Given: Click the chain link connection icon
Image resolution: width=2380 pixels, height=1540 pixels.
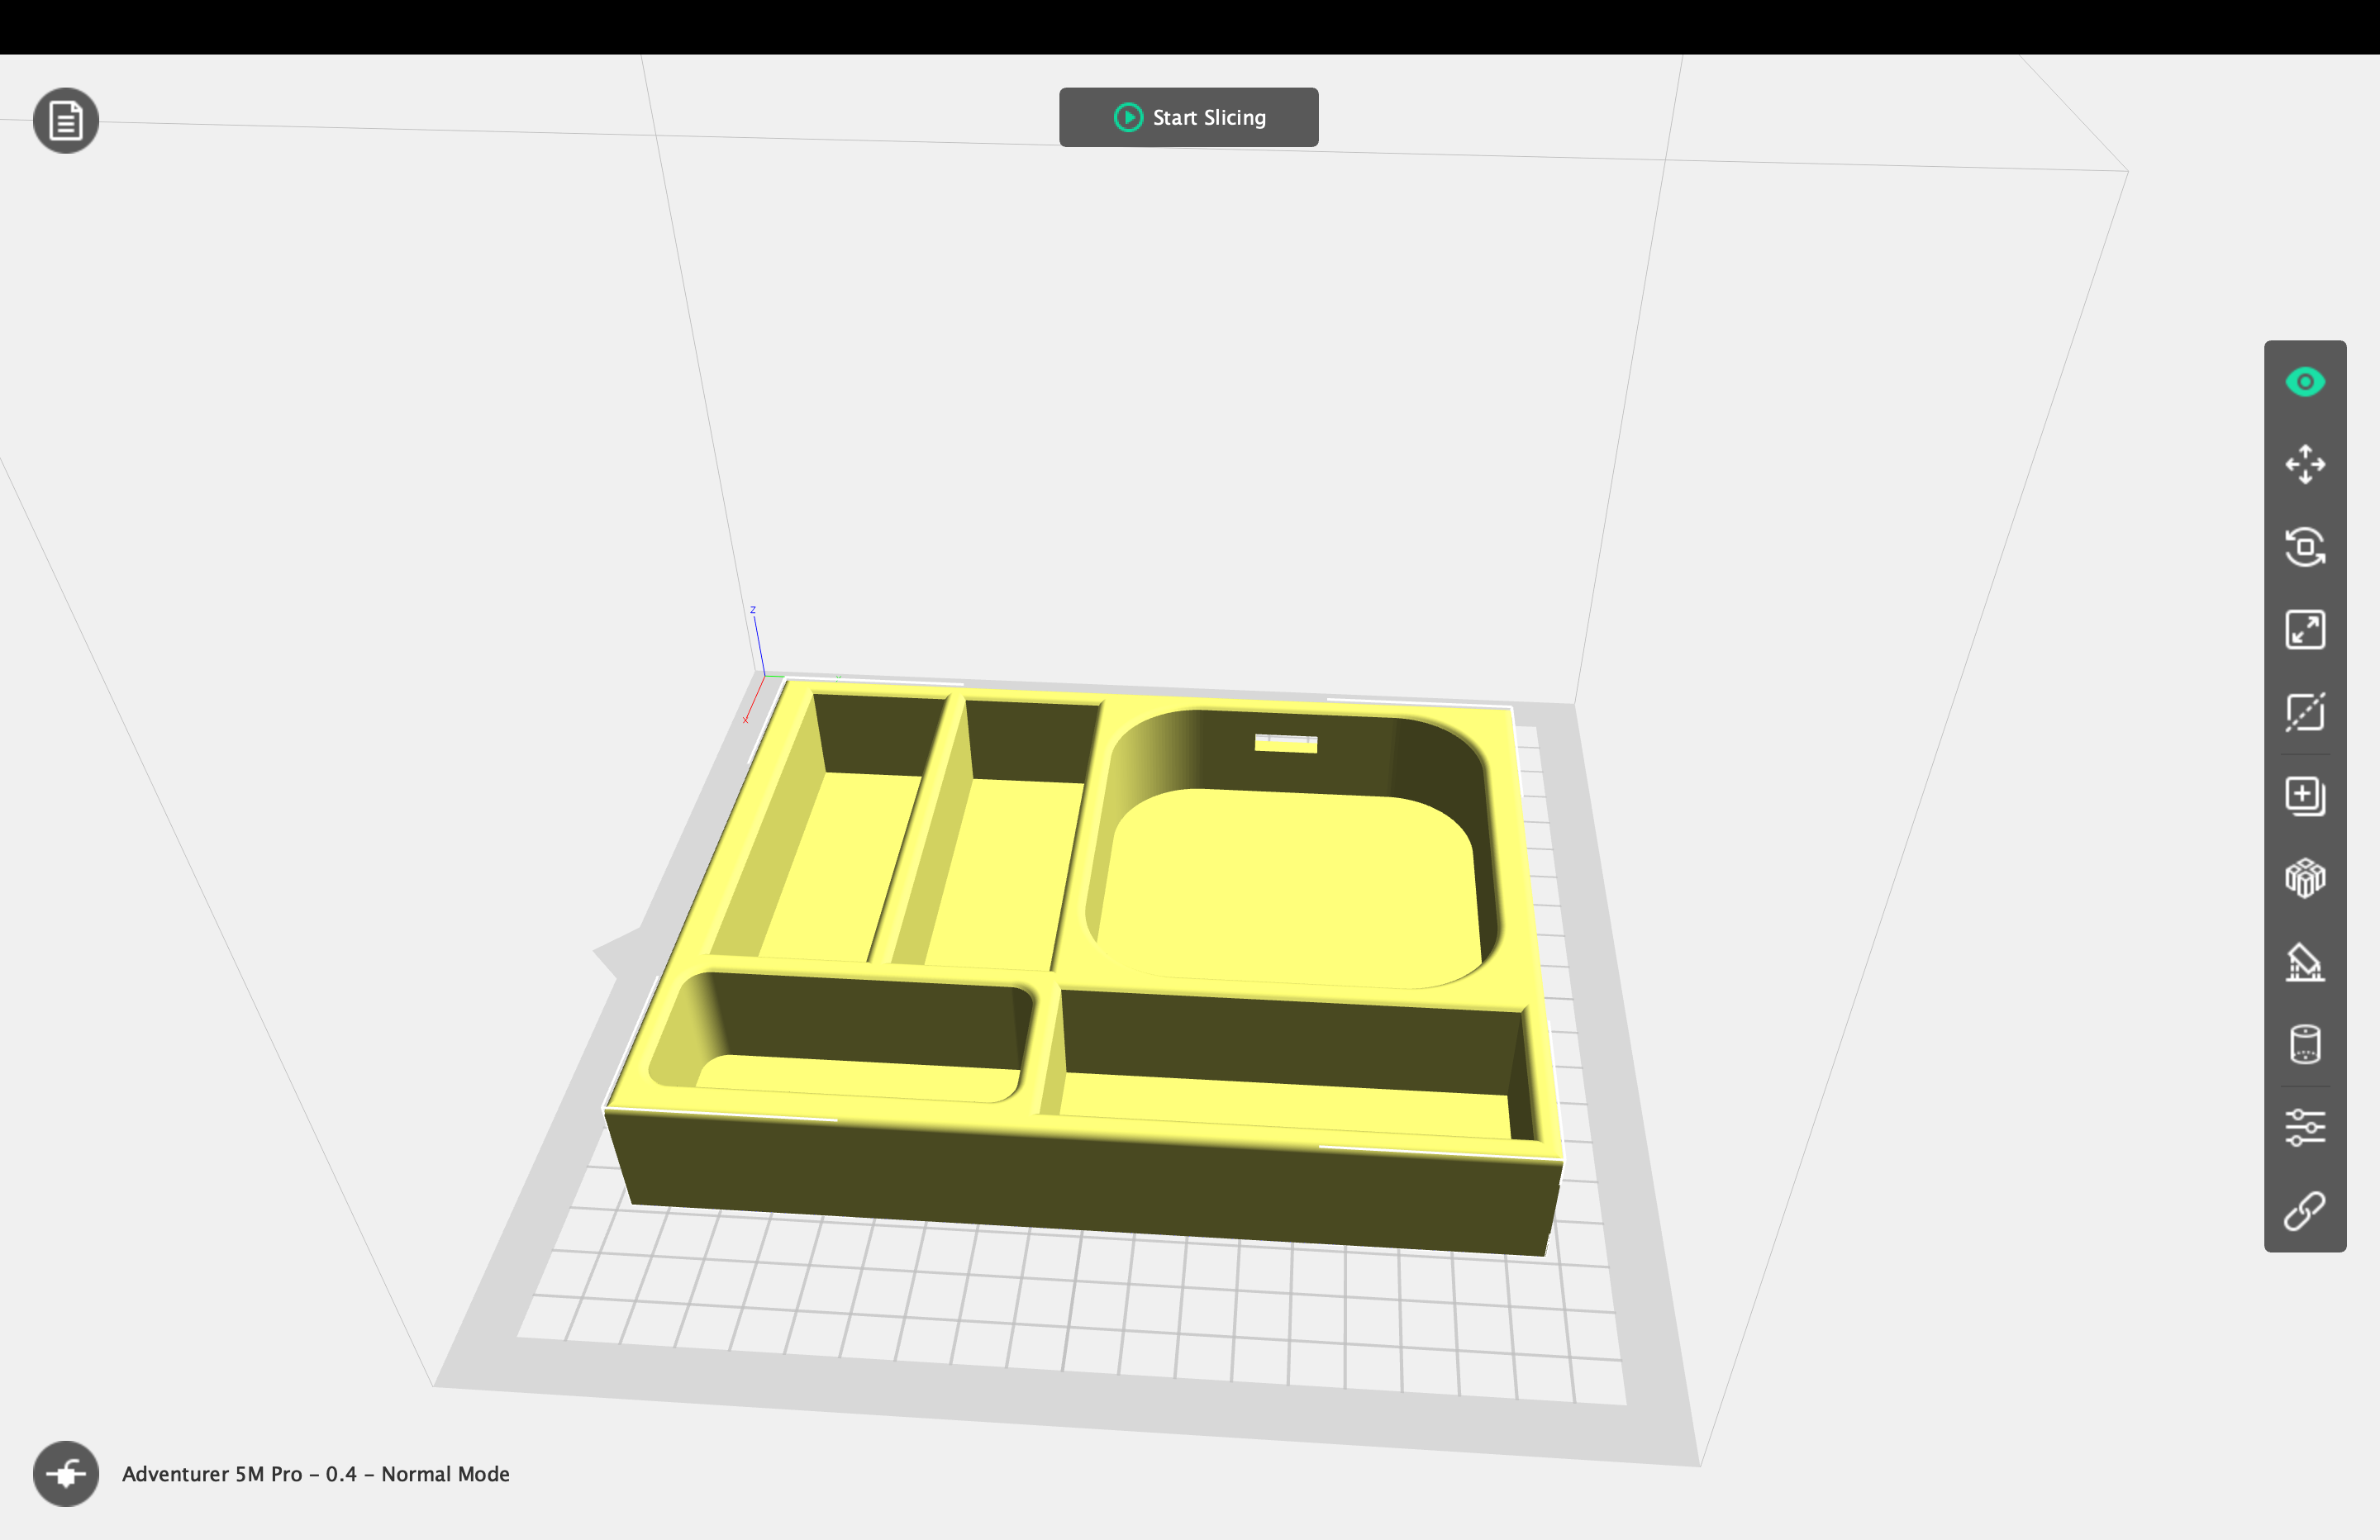Looking at the screenshot, I should click(x=2305, y=1211).
